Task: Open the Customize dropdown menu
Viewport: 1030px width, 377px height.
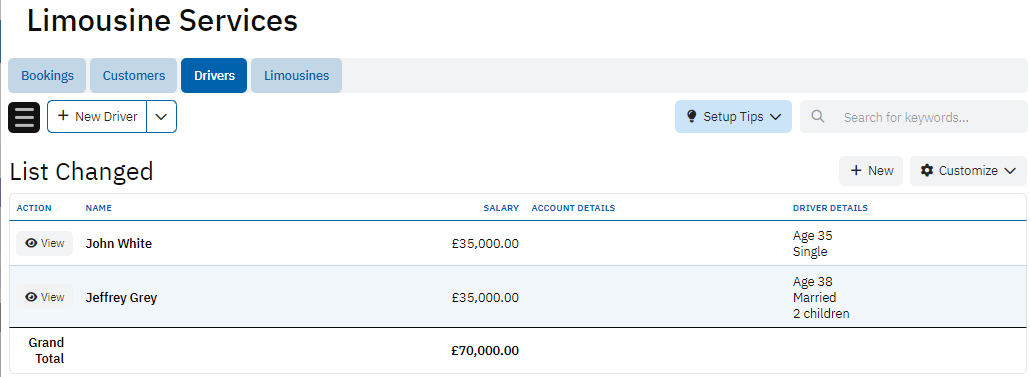Action: point(968,171)
